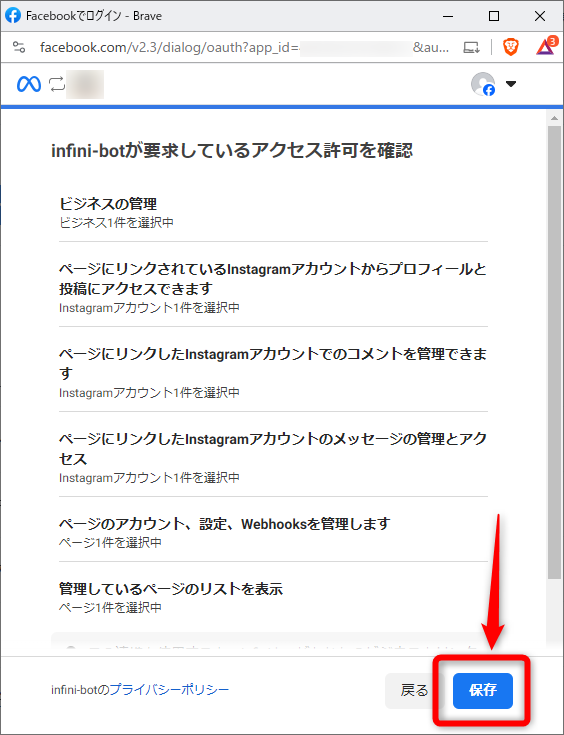564x735 pixels.
Task: Select 管理しているページのリストを表示 item
Action: (273, 598)
